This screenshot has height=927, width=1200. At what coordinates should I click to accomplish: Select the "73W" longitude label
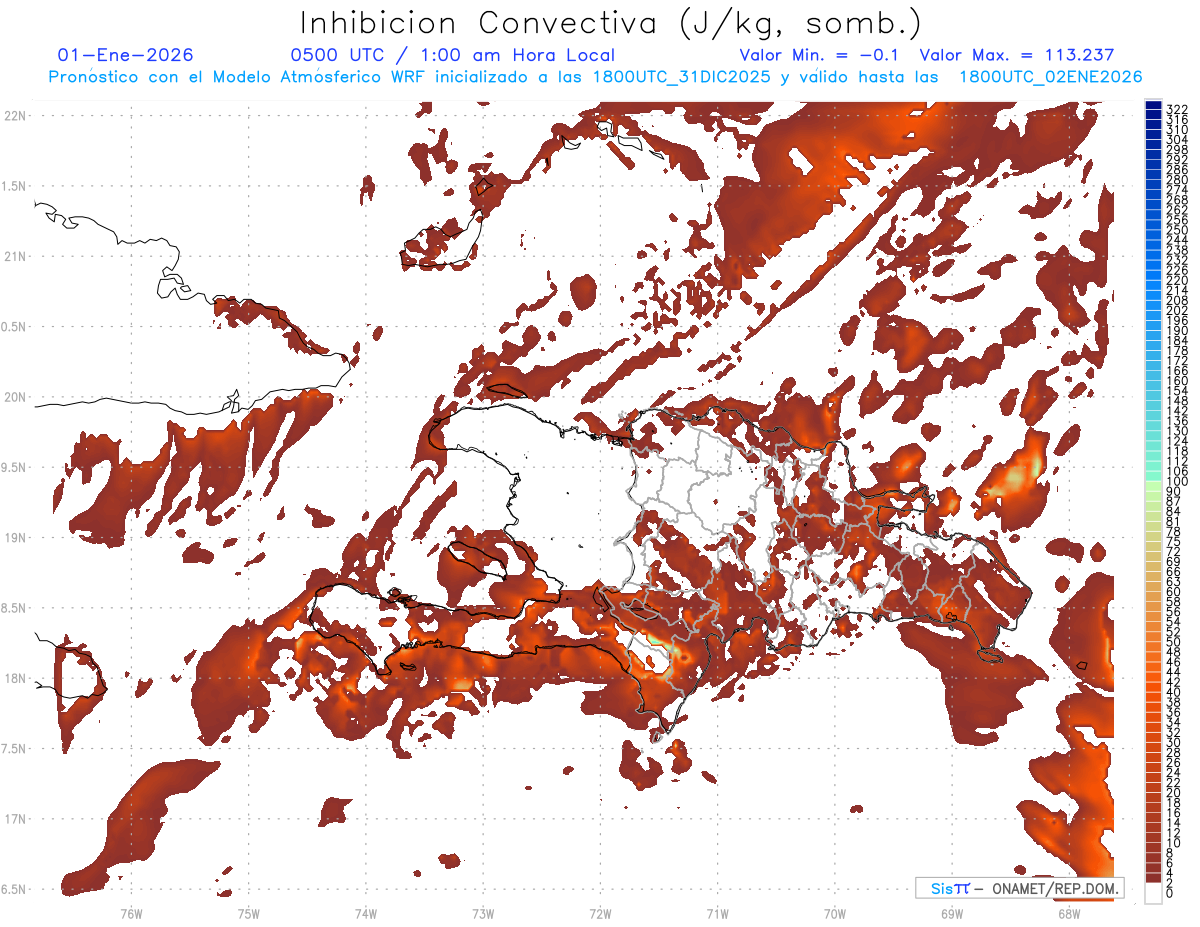483,913
